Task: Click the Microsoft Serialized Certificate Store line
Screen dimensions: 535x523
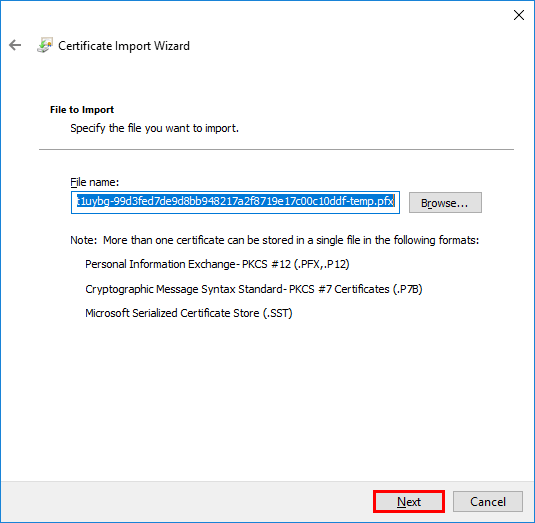Action: 189,313
